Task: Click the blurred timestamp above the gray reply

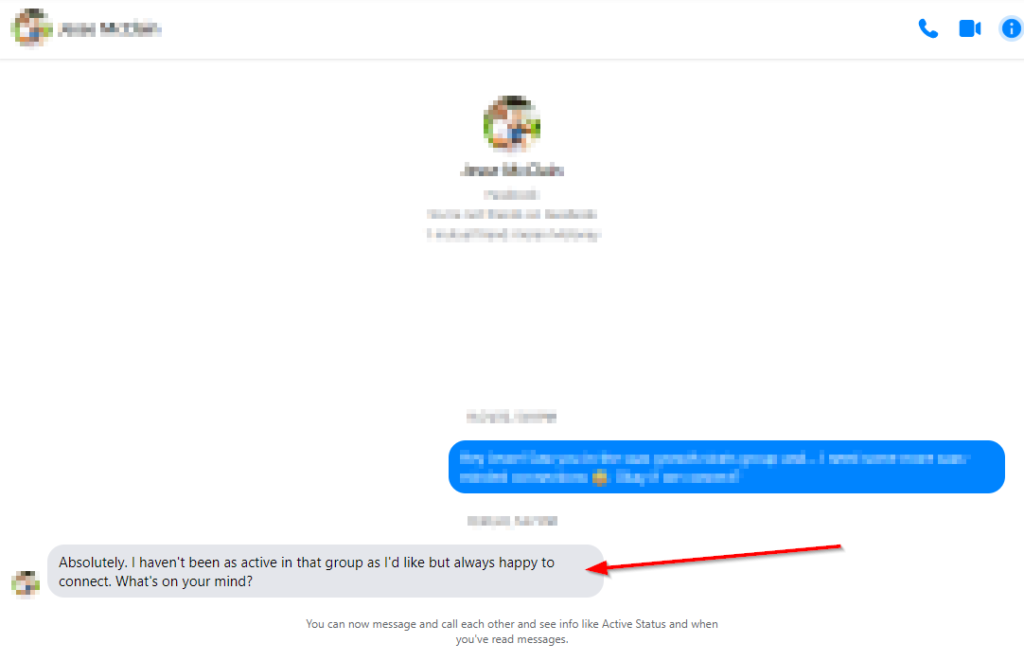Action: (512, 521)
